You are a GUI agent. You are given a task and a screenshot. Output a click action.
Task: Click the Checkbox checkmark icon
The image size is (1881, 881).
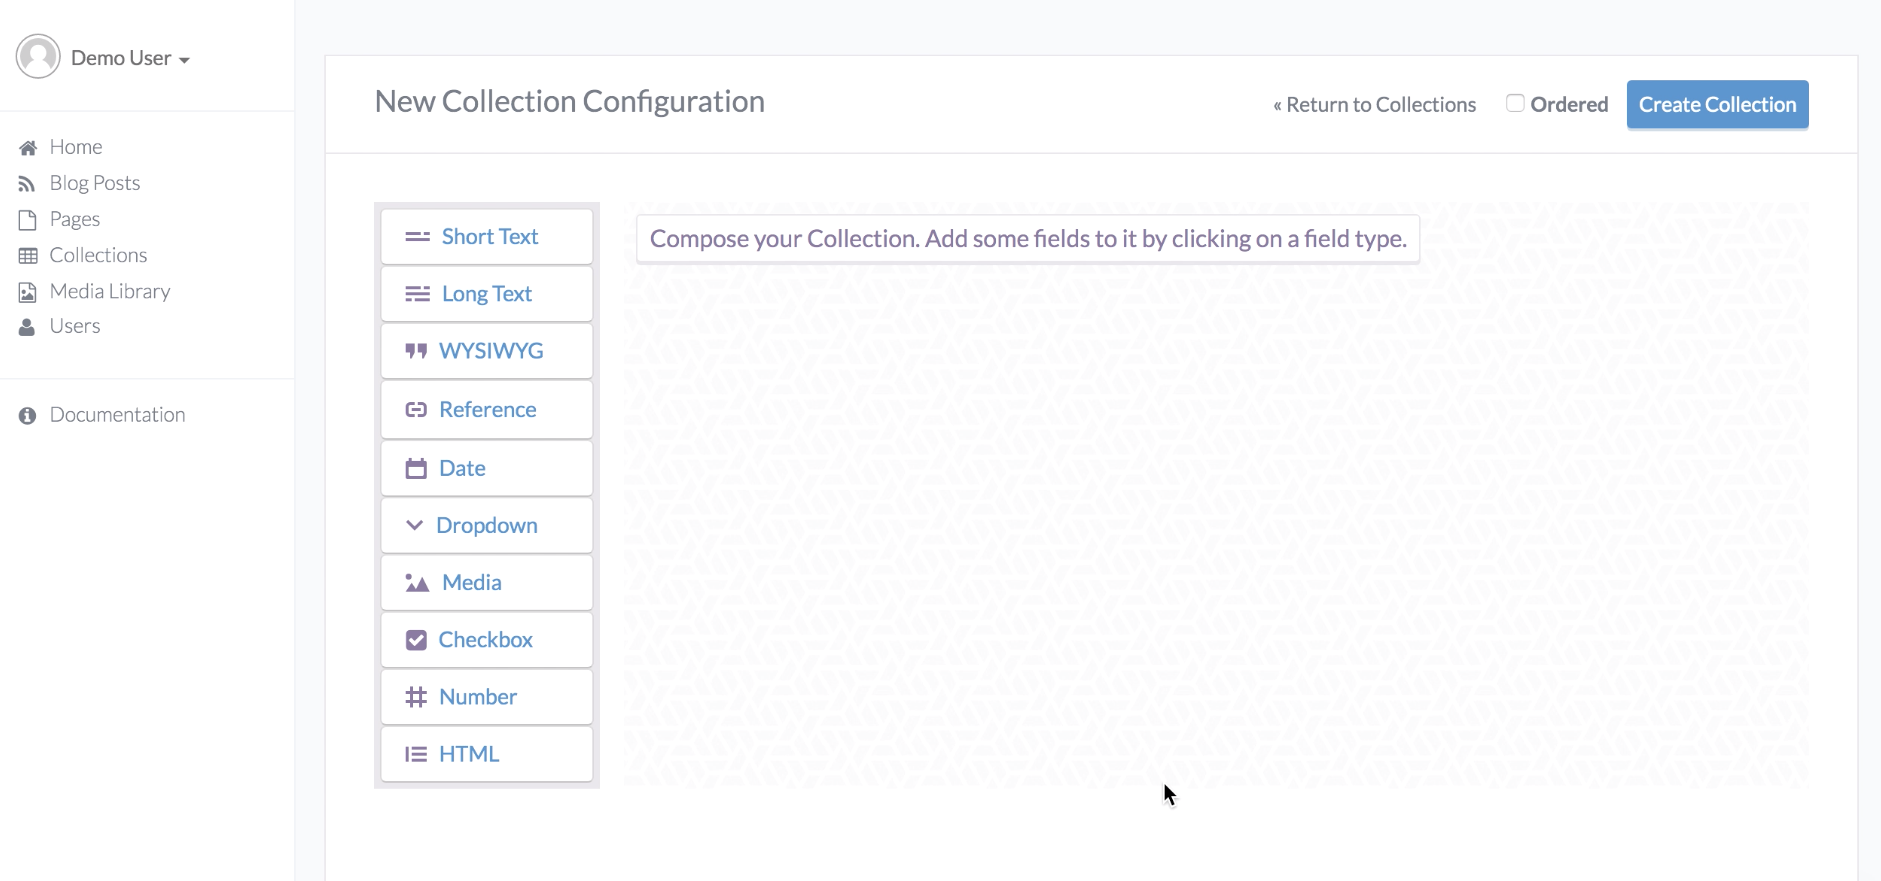click(416, 640)
